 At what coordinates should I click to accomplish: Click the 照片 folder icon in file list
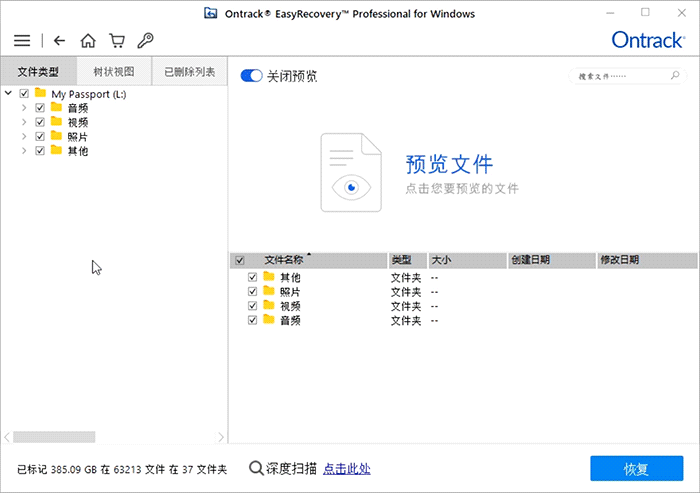(x=269, y=291)
